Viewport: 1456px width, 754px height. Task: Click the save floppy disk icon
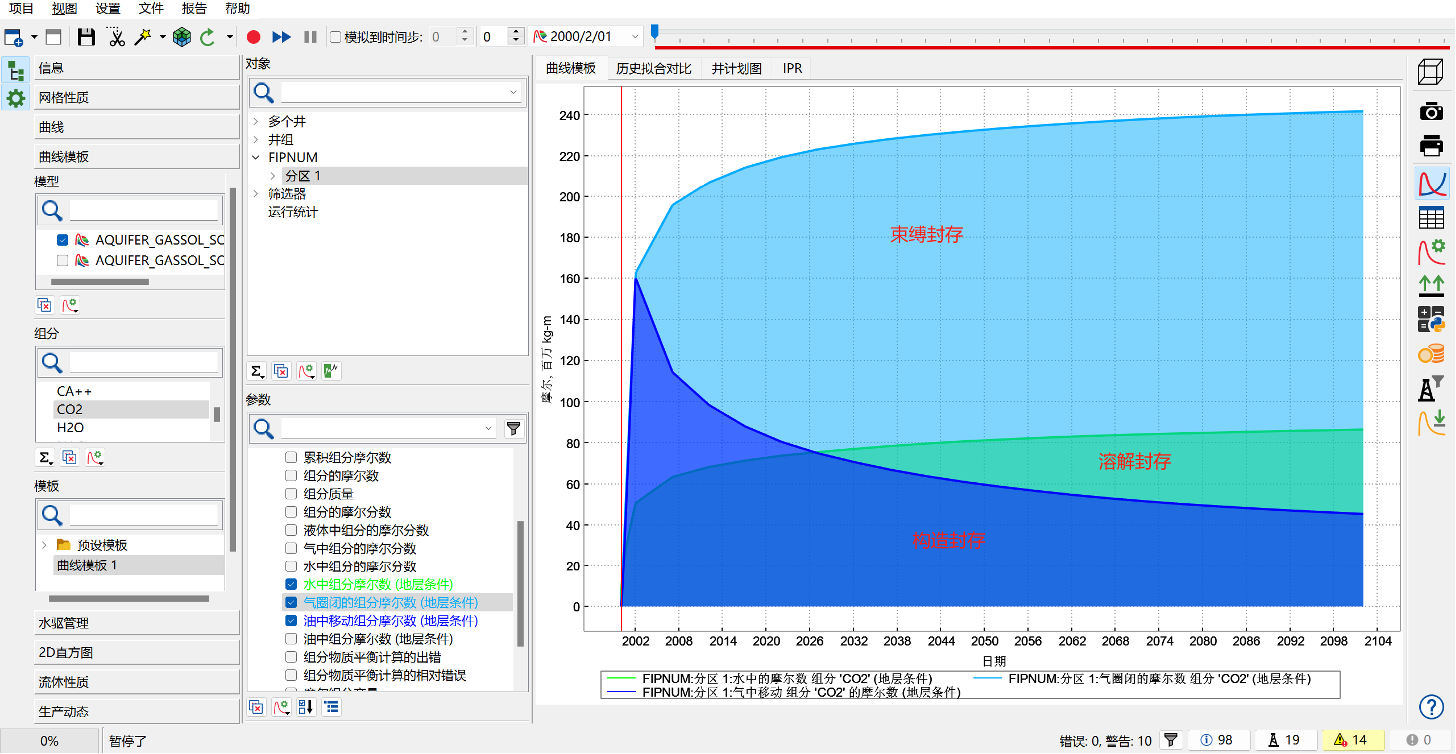point(87,37)
